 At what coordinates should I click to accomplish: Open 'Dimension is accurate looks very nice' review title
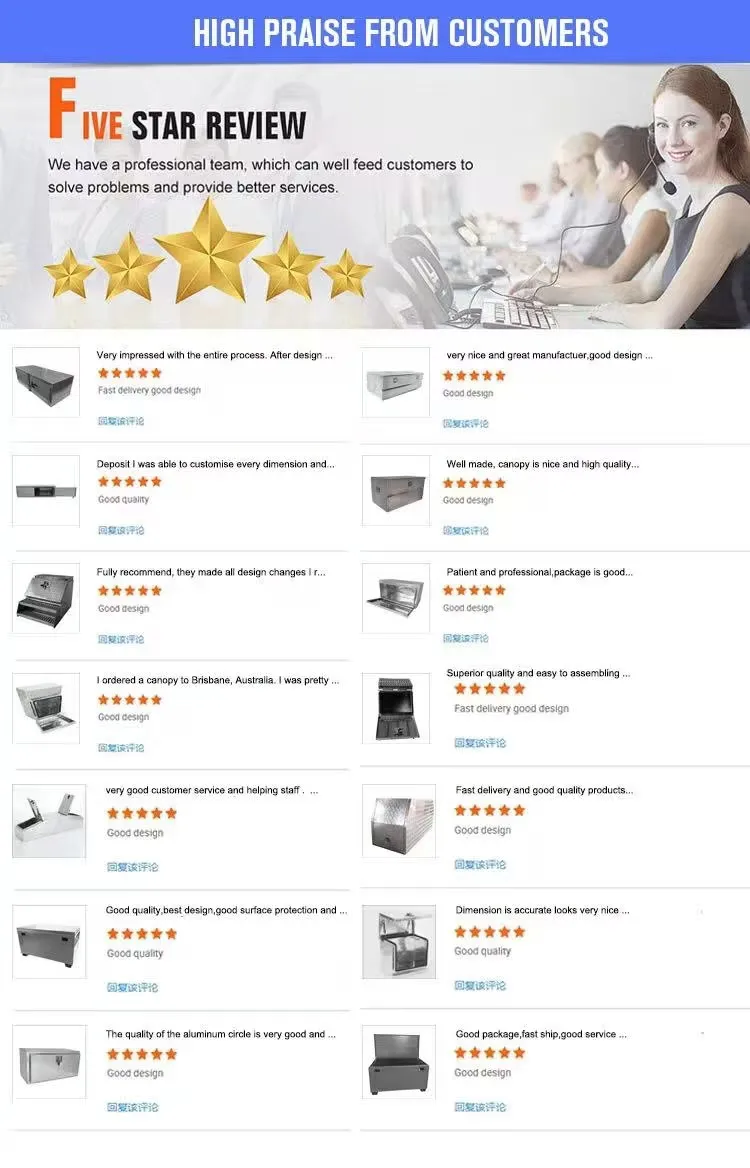pyautogui.click(x=542, y=910)
